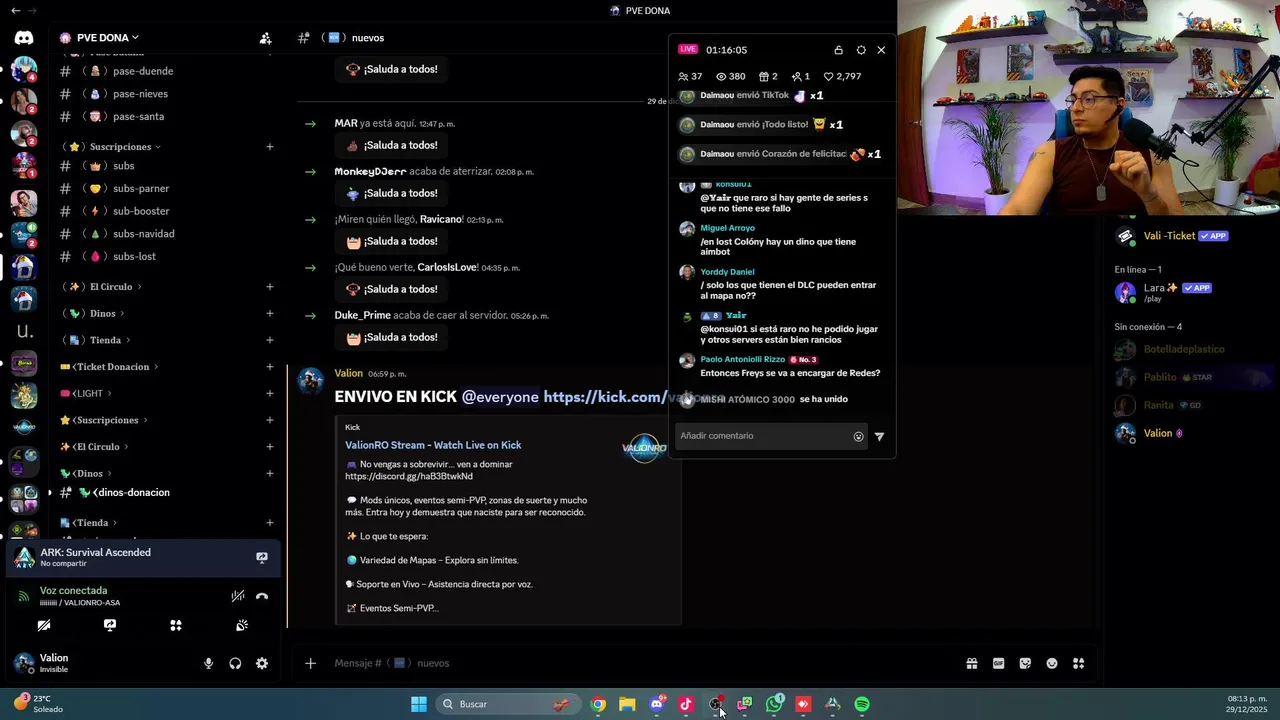
Task: Click the message input for nuevos channel
Action: pyautogui.click(x=640, y=663)
